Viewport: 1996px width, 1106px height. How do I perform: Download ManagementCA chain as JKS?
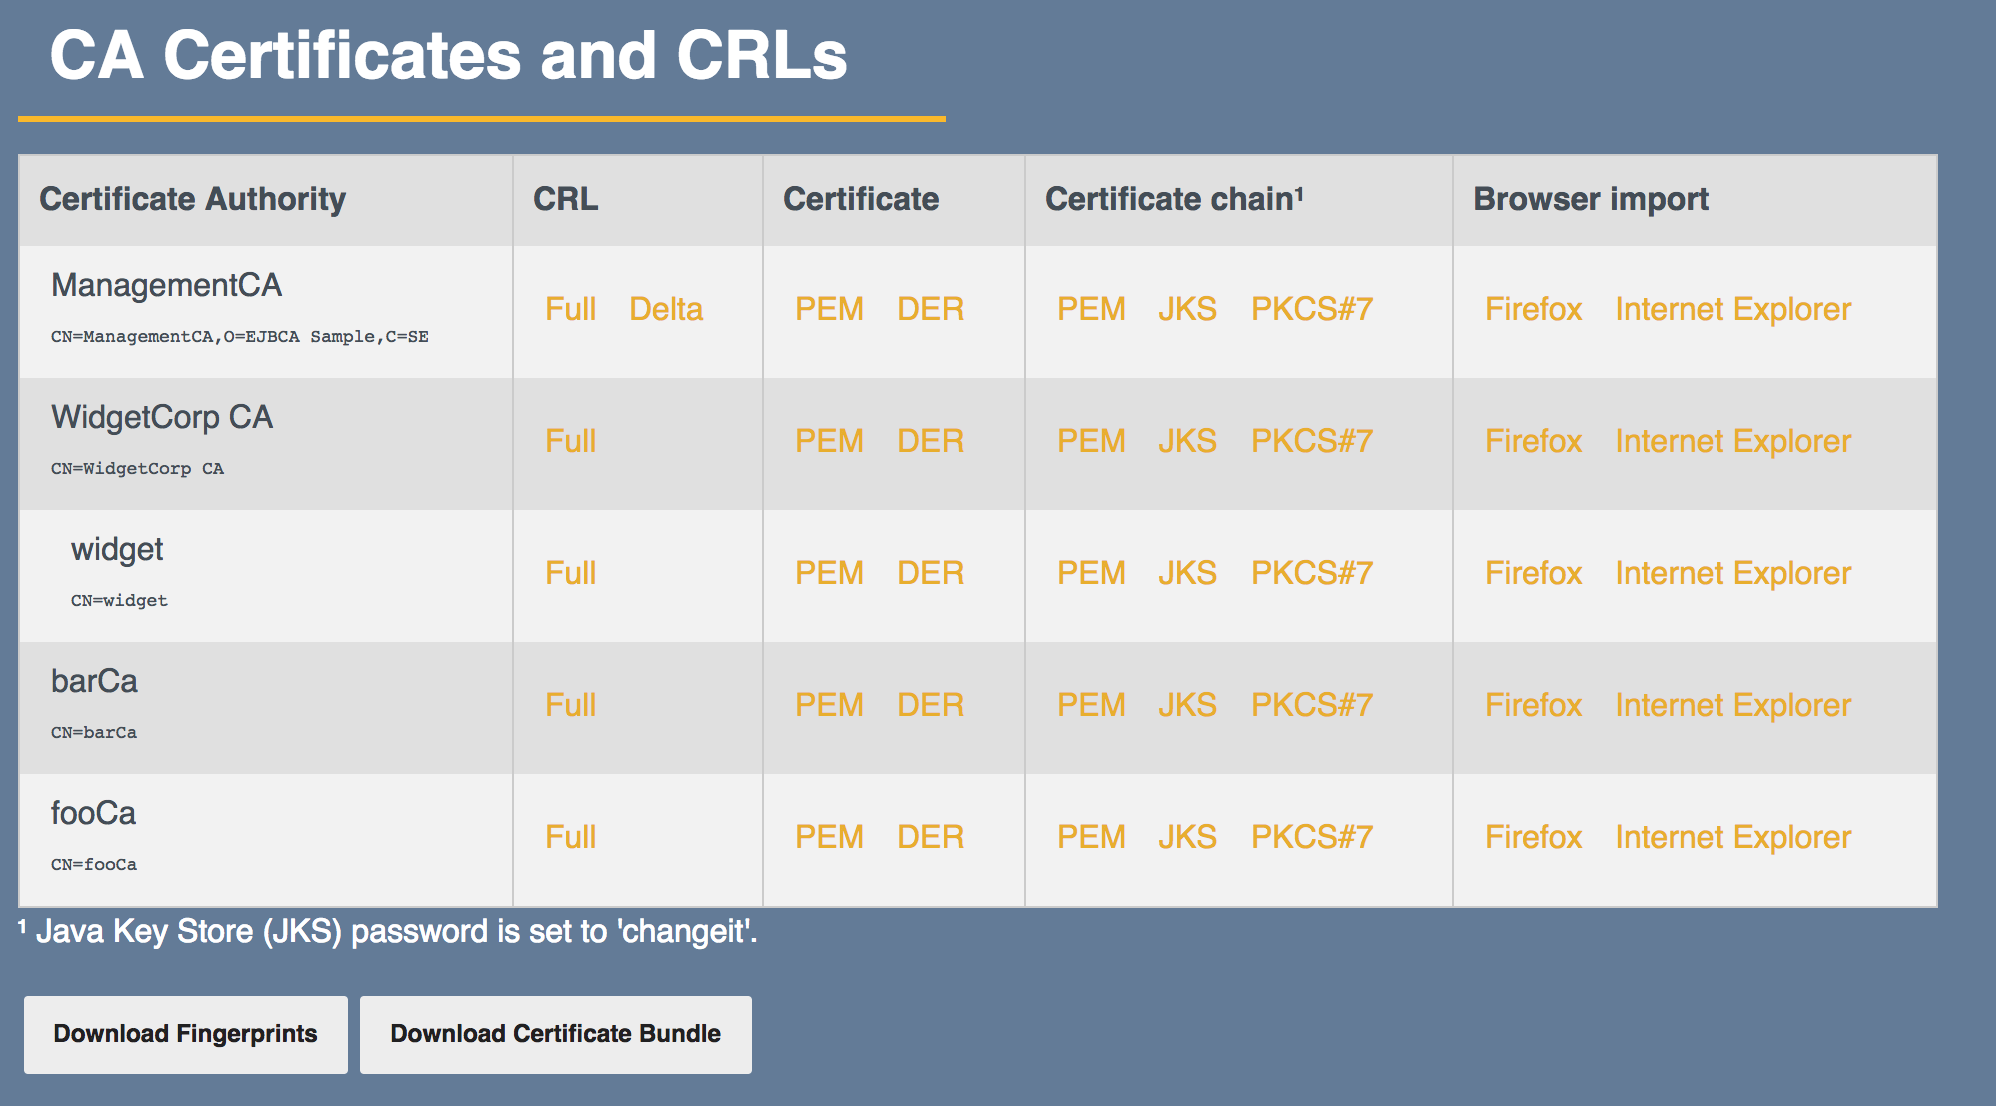(1187, 309)
